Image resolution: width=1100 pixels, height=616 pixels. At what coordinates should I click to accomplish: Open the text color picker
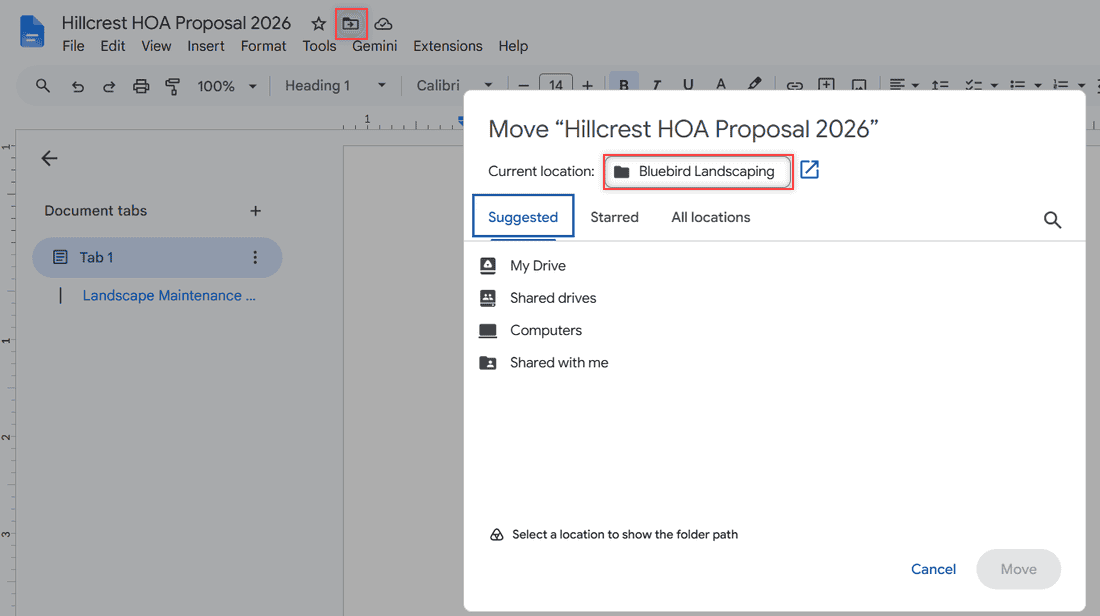(720, 85)
